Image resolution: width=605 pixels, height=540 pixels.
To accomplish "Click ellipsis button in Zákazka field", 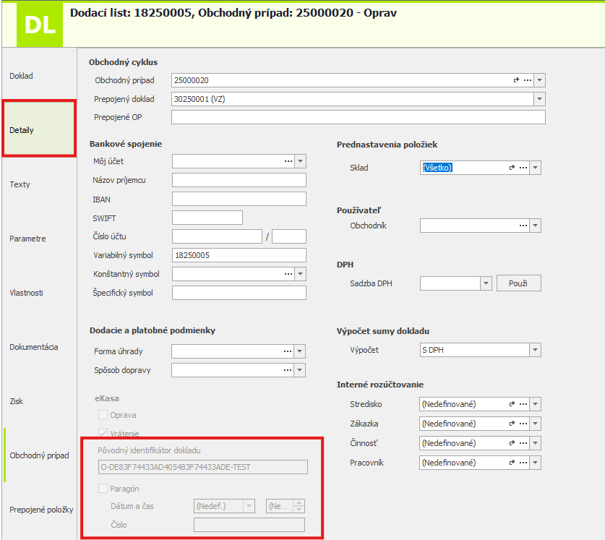I will pos(523,424).
